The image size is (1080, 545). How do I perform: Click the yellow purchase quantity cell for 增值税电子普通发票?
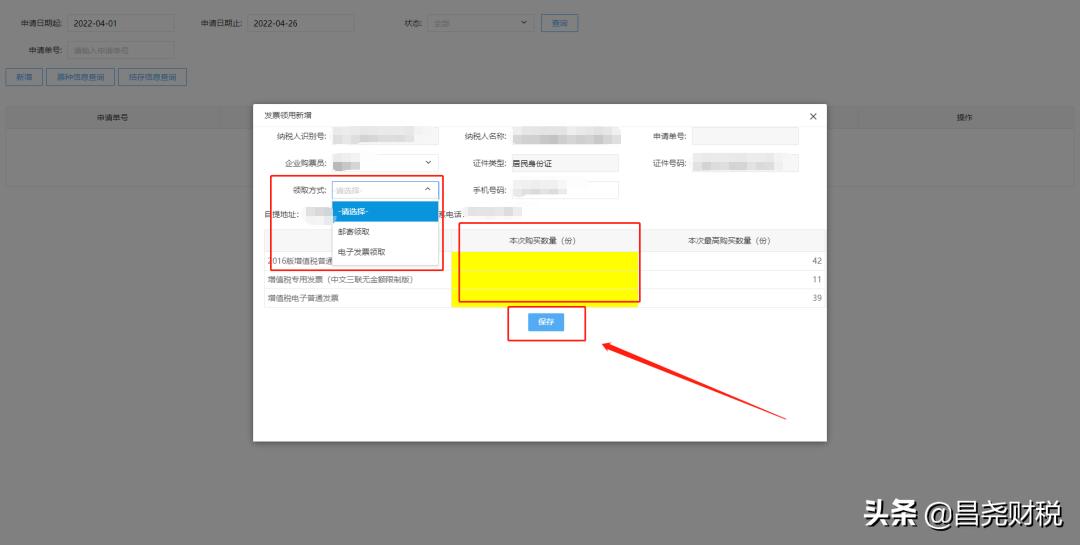point(543,298)
